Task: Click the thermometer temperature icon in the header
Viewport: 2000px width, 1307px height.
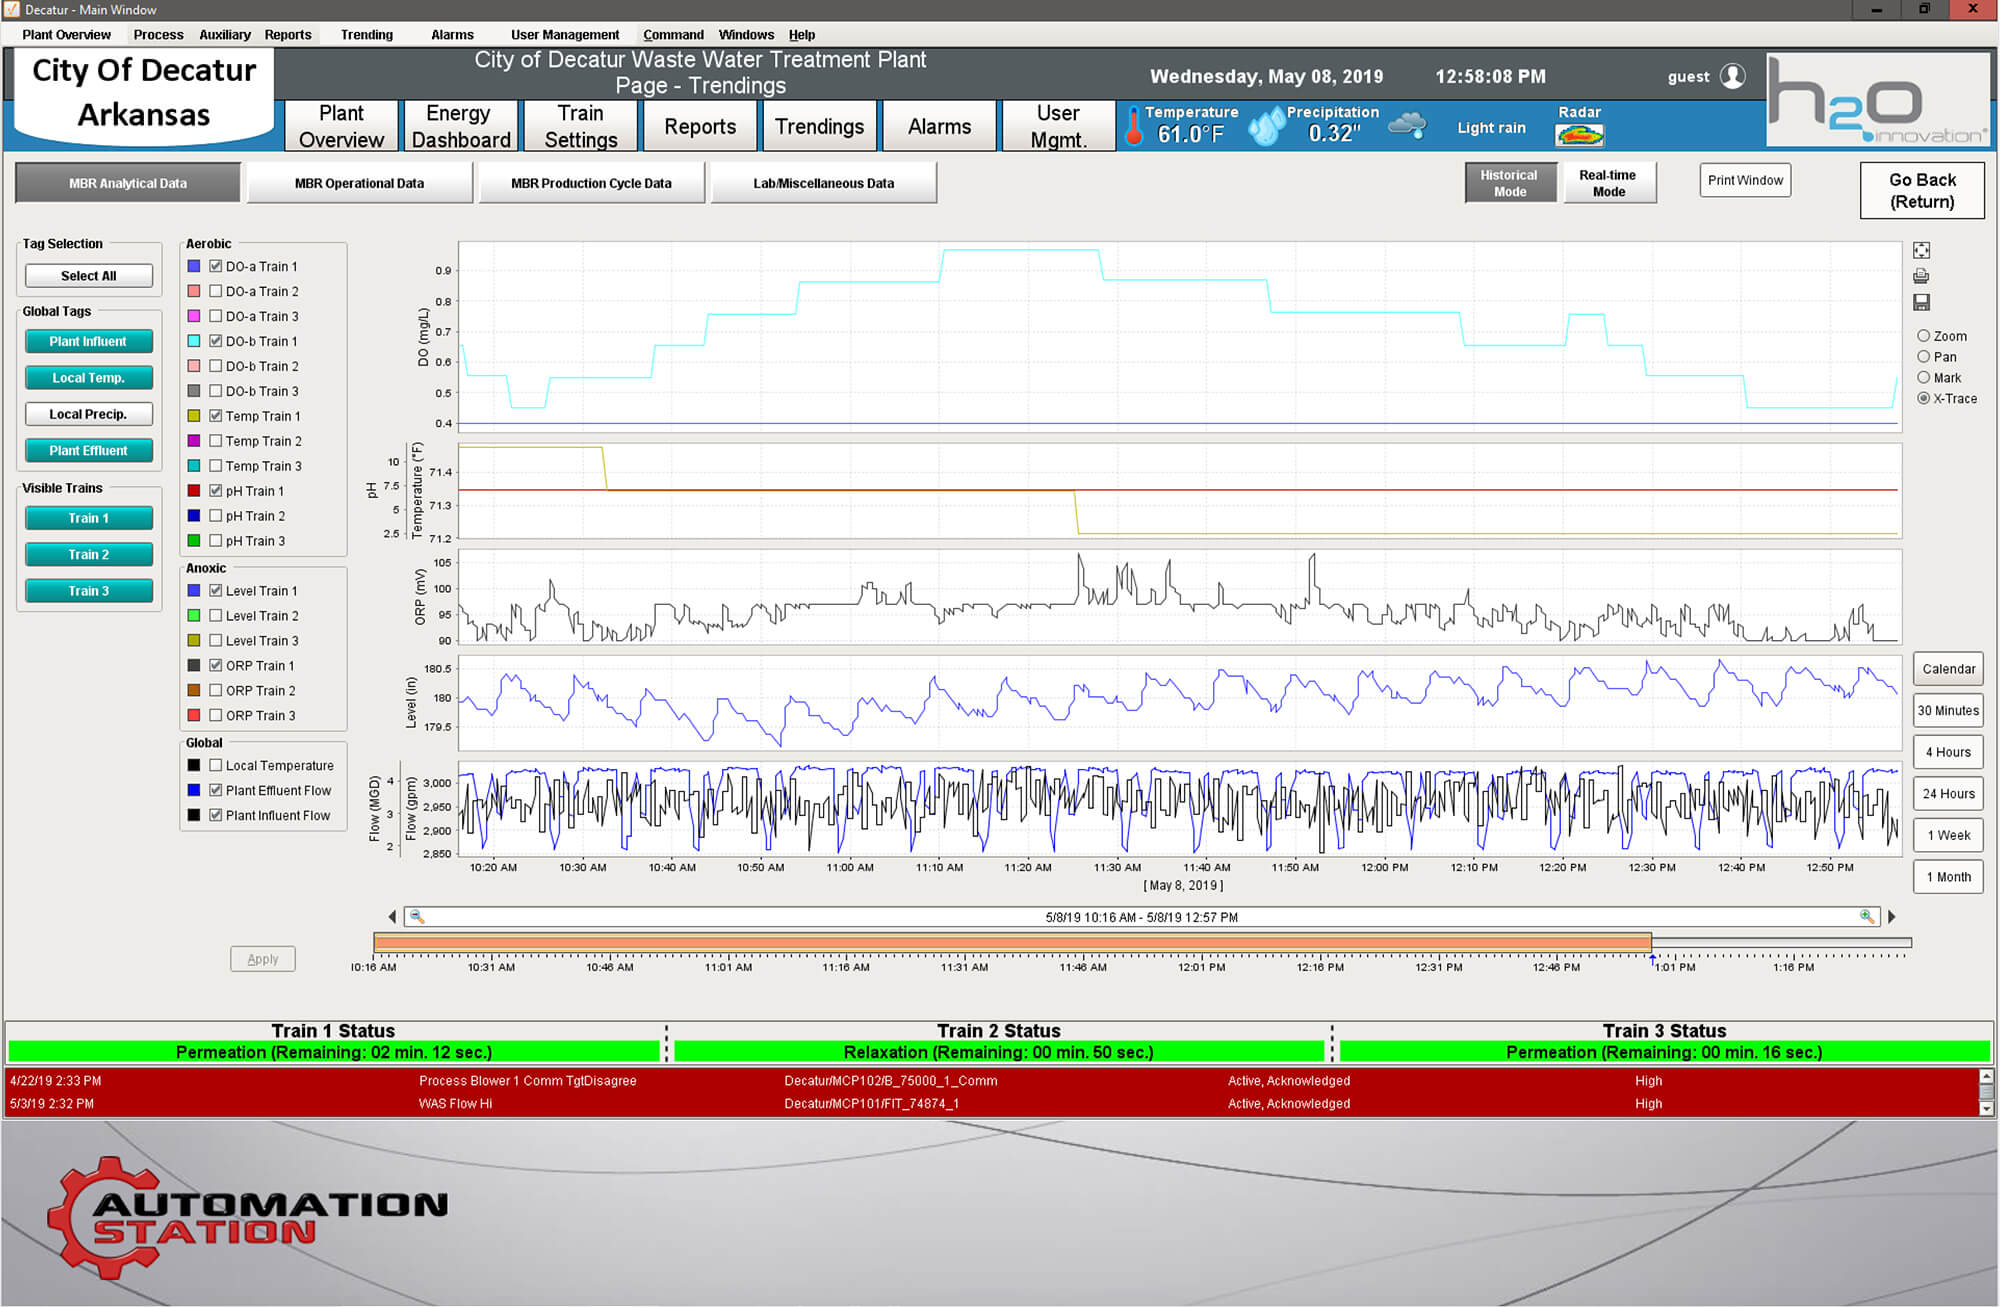Action: coord(1133,126)
